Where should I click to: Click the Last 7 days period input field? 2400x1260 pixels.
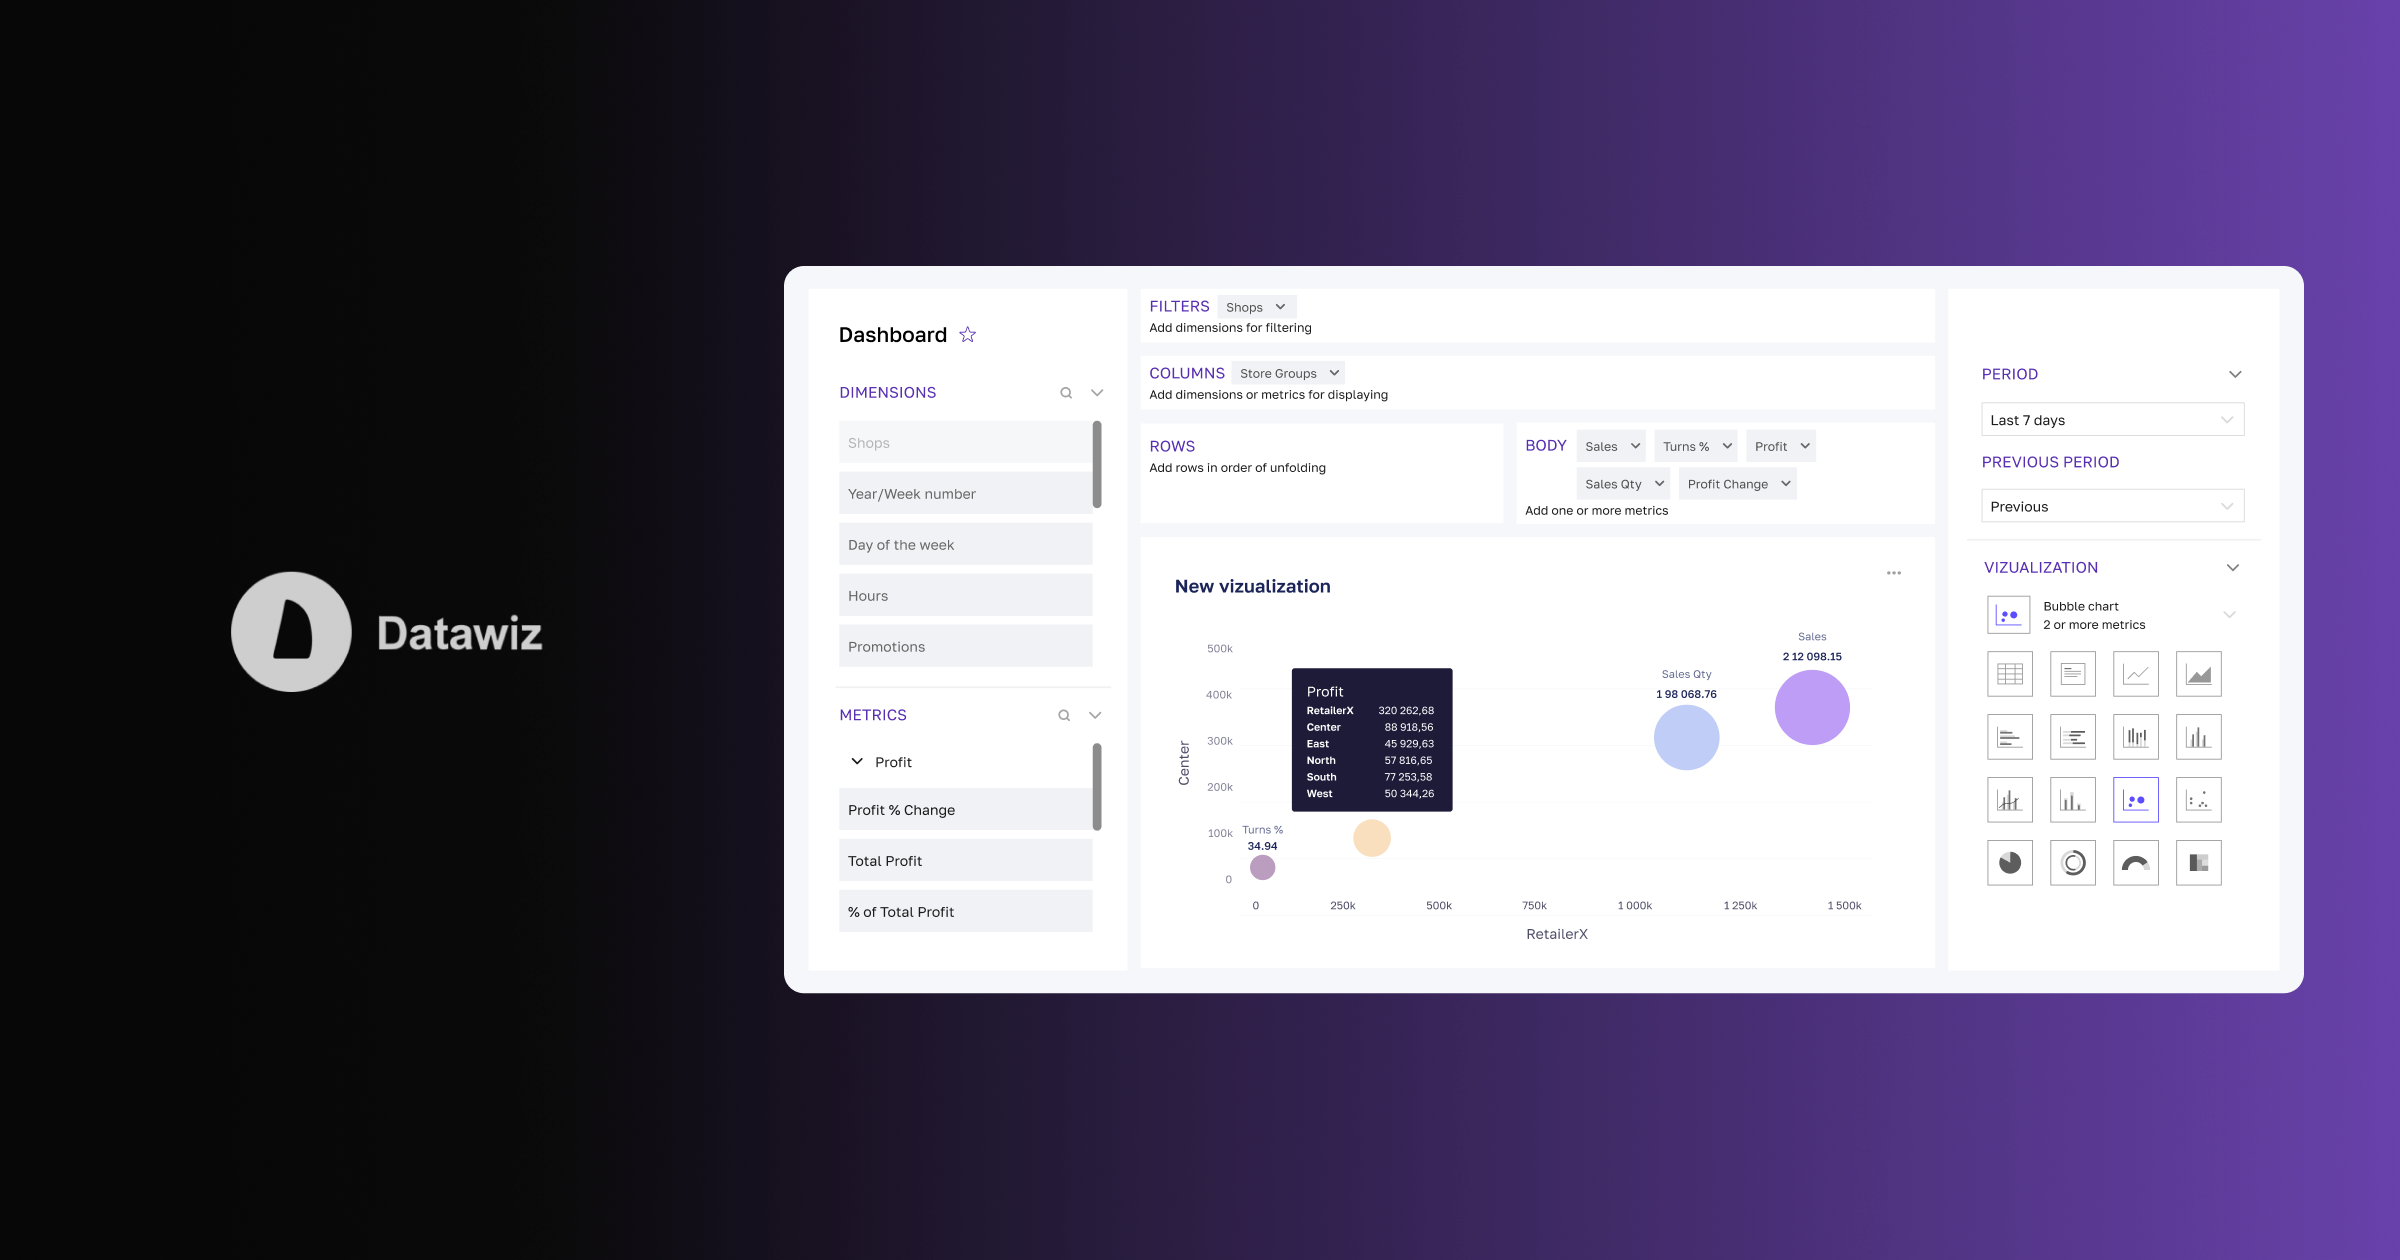coord(2111,419)
